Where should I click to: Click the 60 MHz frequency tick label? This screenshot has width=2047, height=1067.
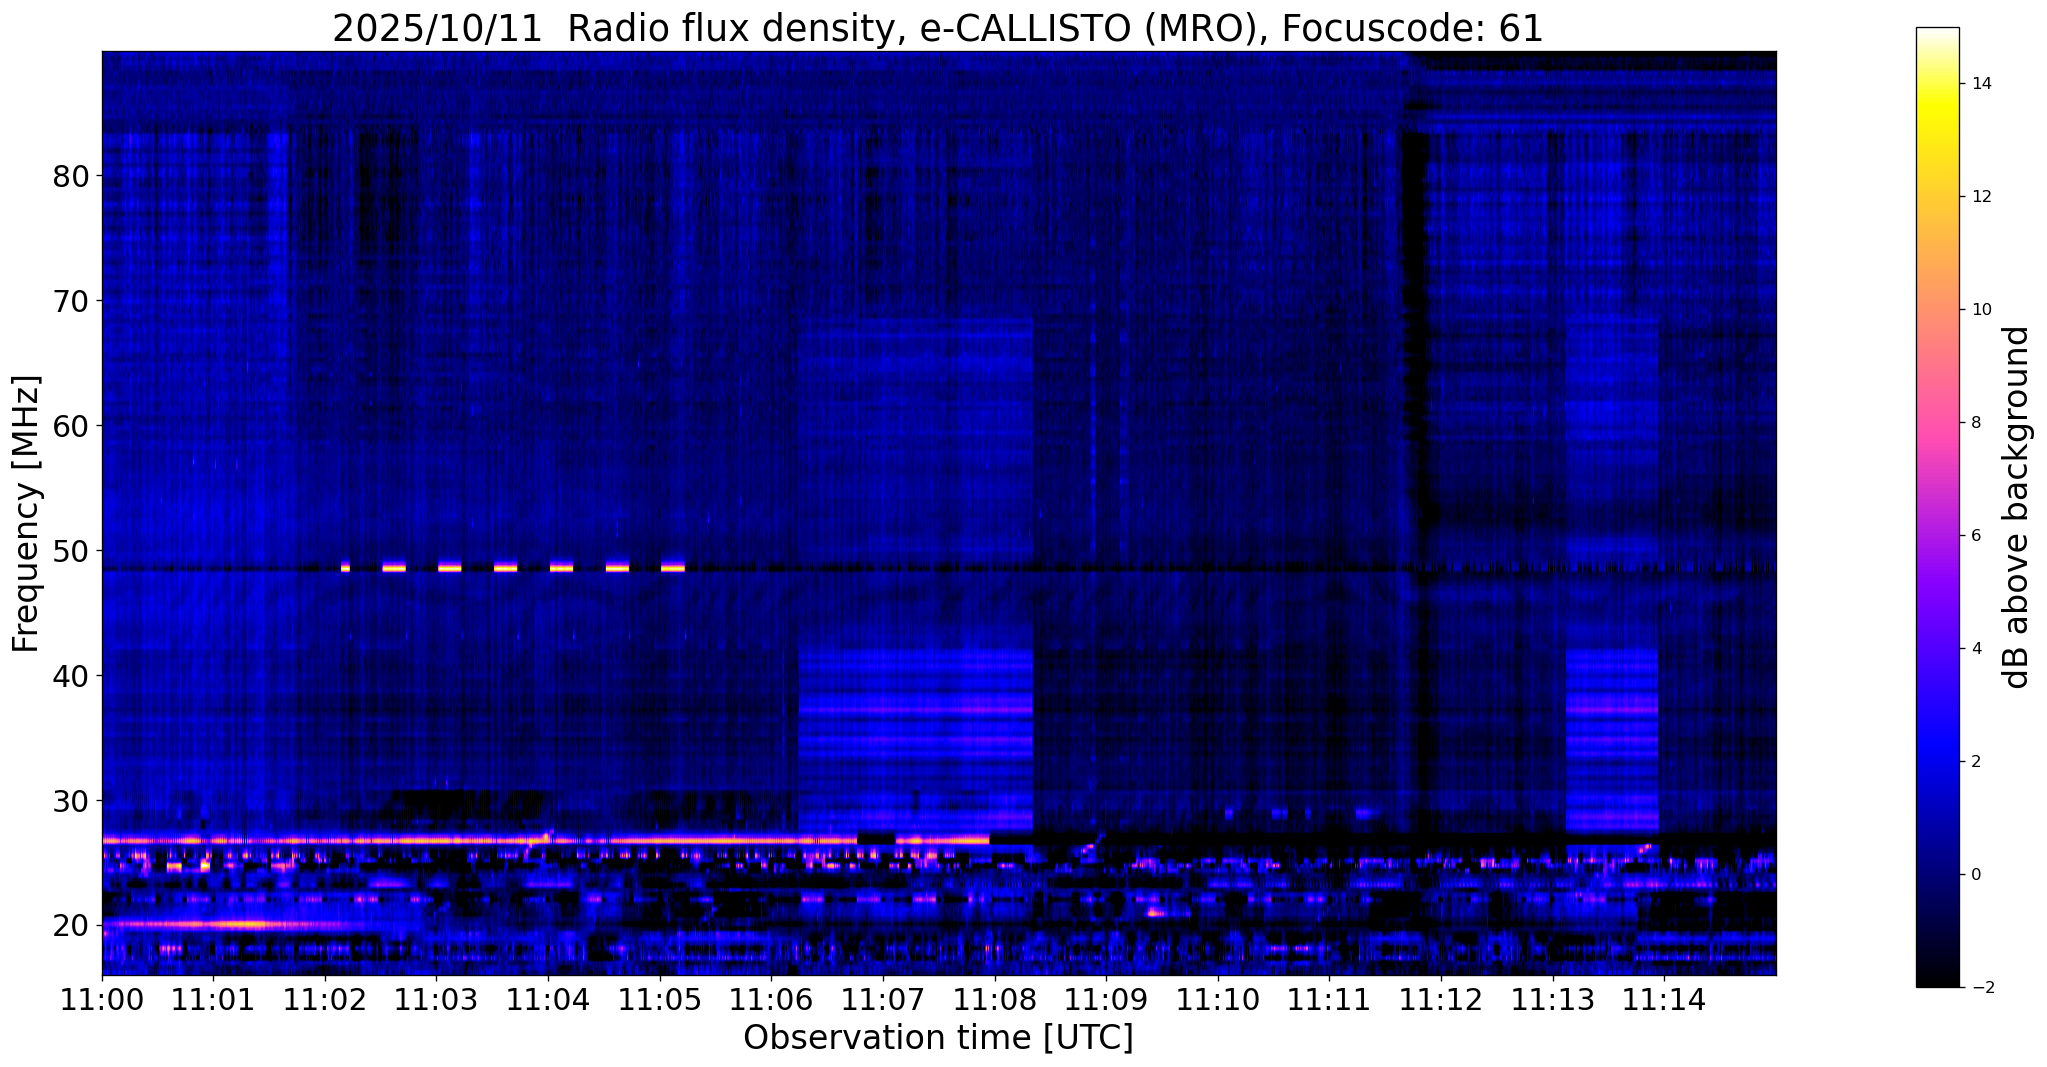[71, 426]
